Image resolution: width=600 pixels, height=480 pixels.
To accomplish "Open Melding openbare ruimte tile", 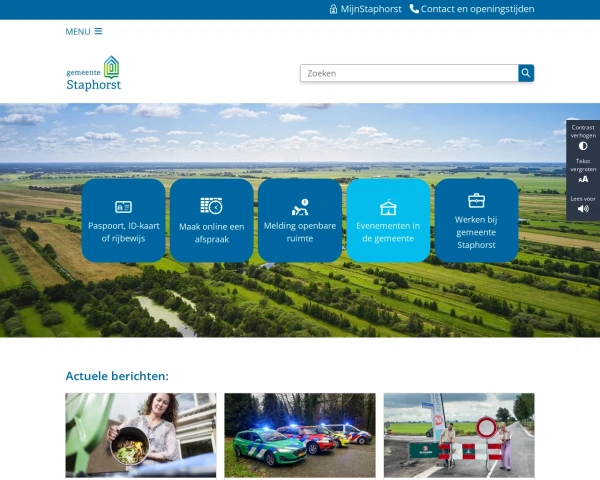I will tap(300, 220).
